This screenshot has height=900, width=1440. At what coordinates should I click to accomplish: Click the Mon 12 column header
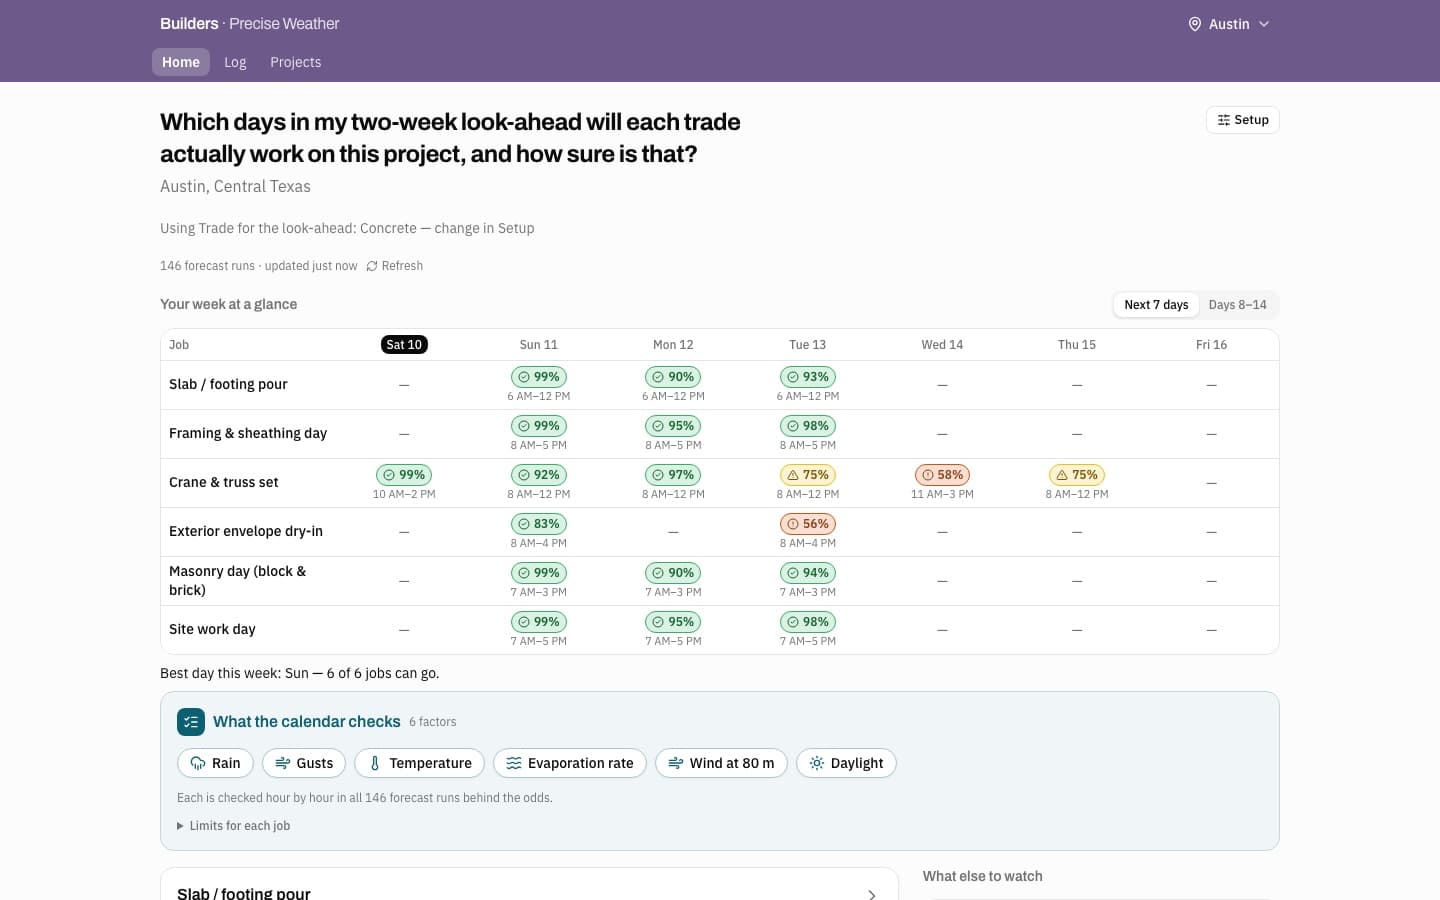[673, 345]
